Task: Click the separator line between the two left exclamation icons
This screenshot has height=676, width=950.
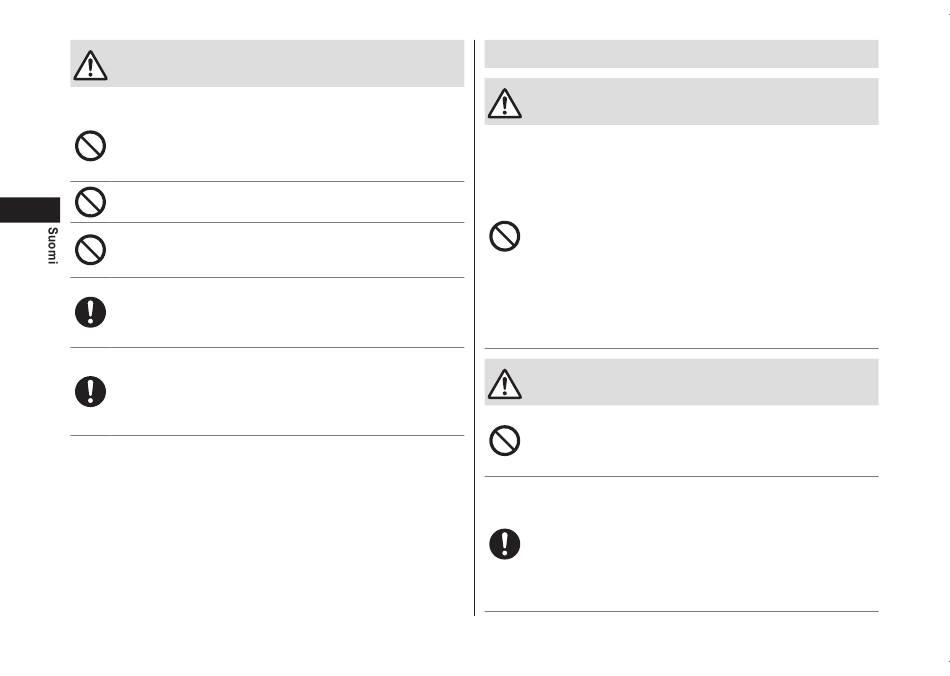Action: [267, 348]
